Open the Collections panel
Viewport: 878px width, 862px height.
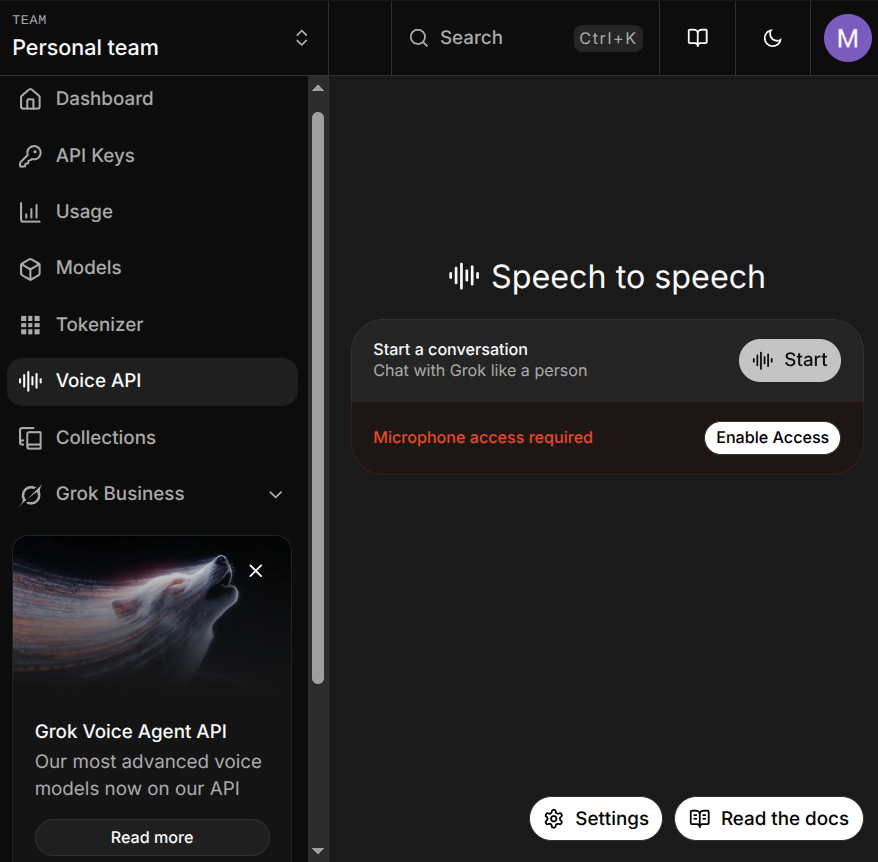[105, 437]
